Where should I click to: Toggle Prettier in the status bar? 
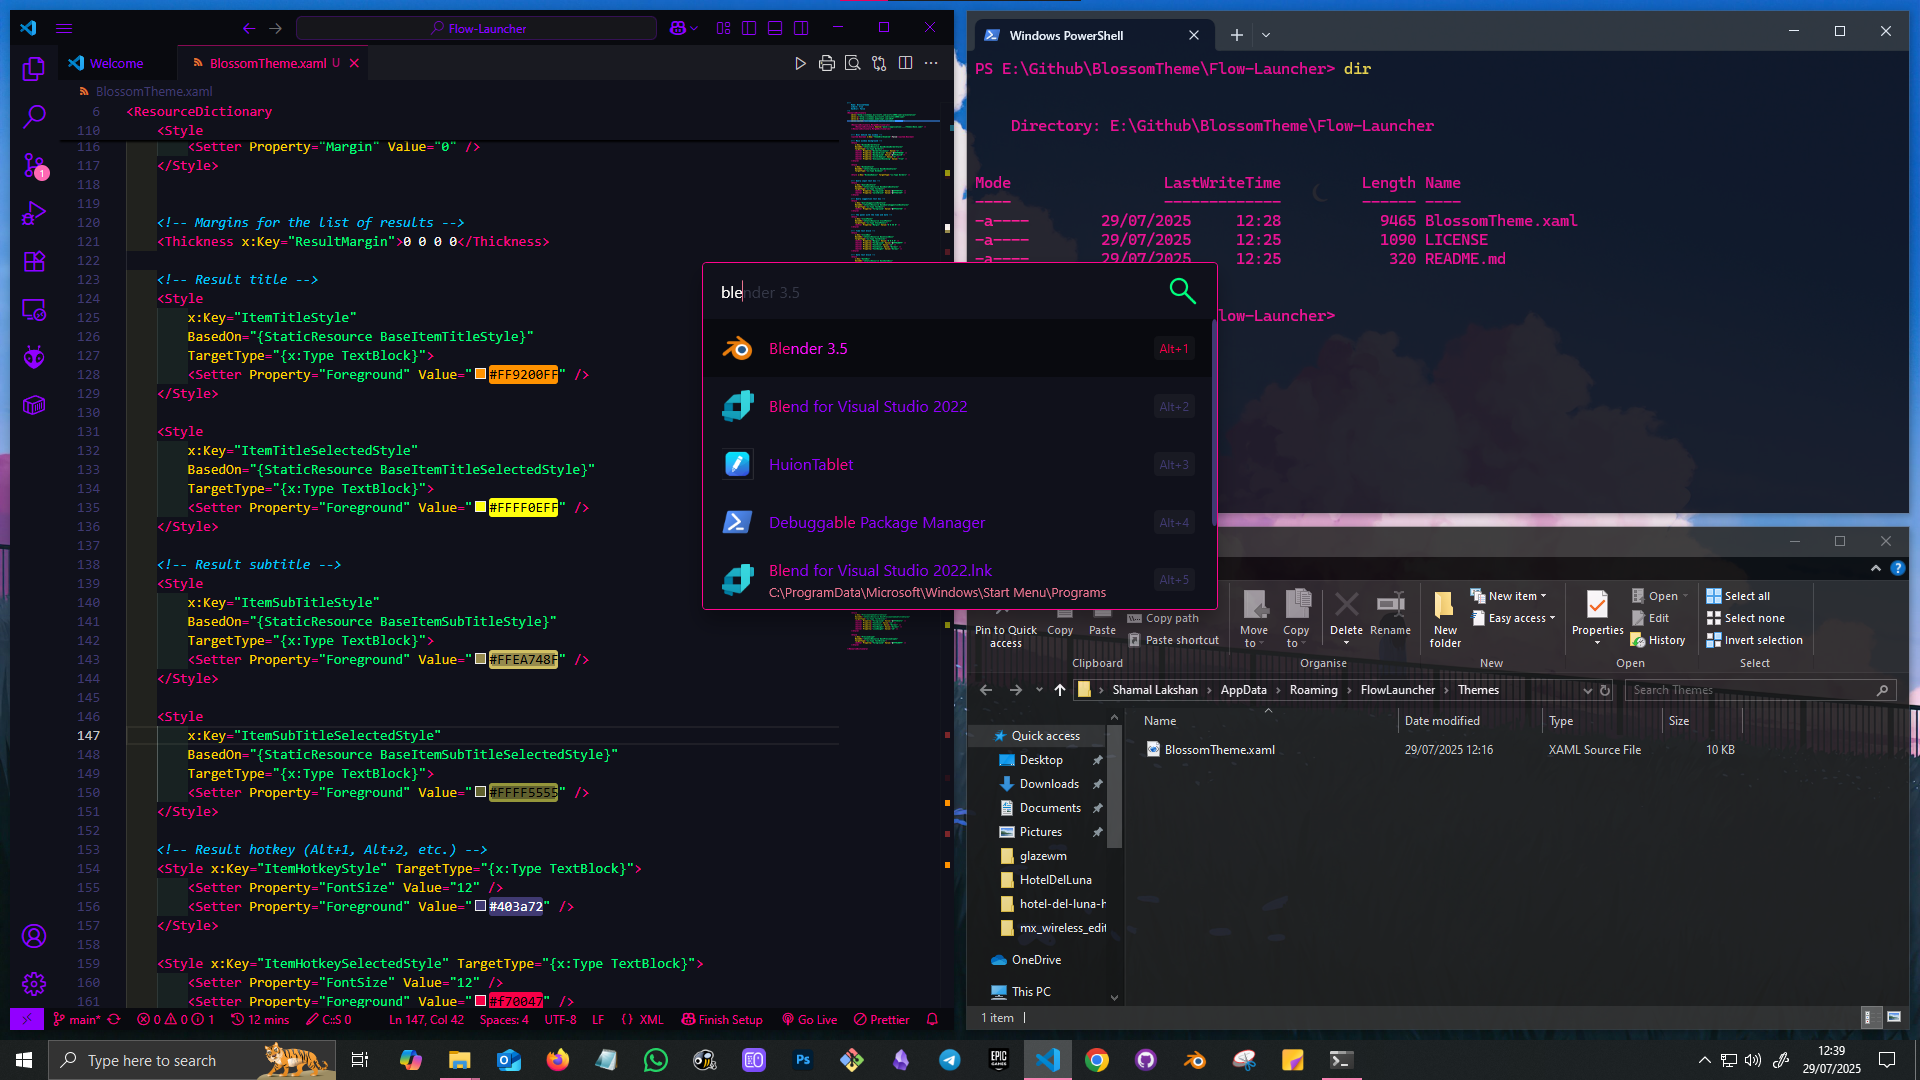coord(882,1020)
